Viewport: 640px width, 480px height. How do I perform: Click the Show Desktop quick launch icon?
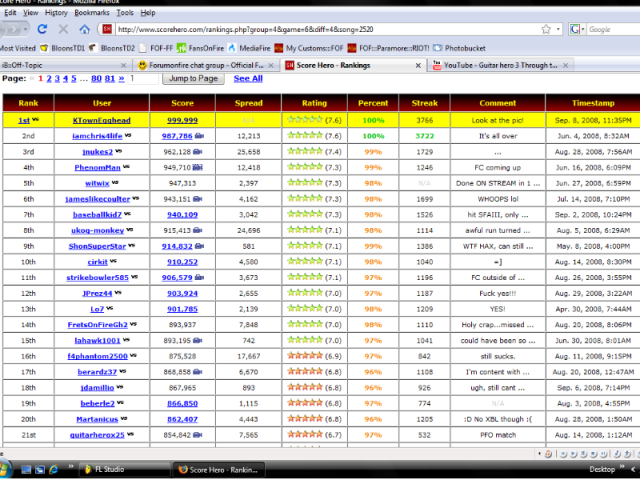click(x=26, y=470)
